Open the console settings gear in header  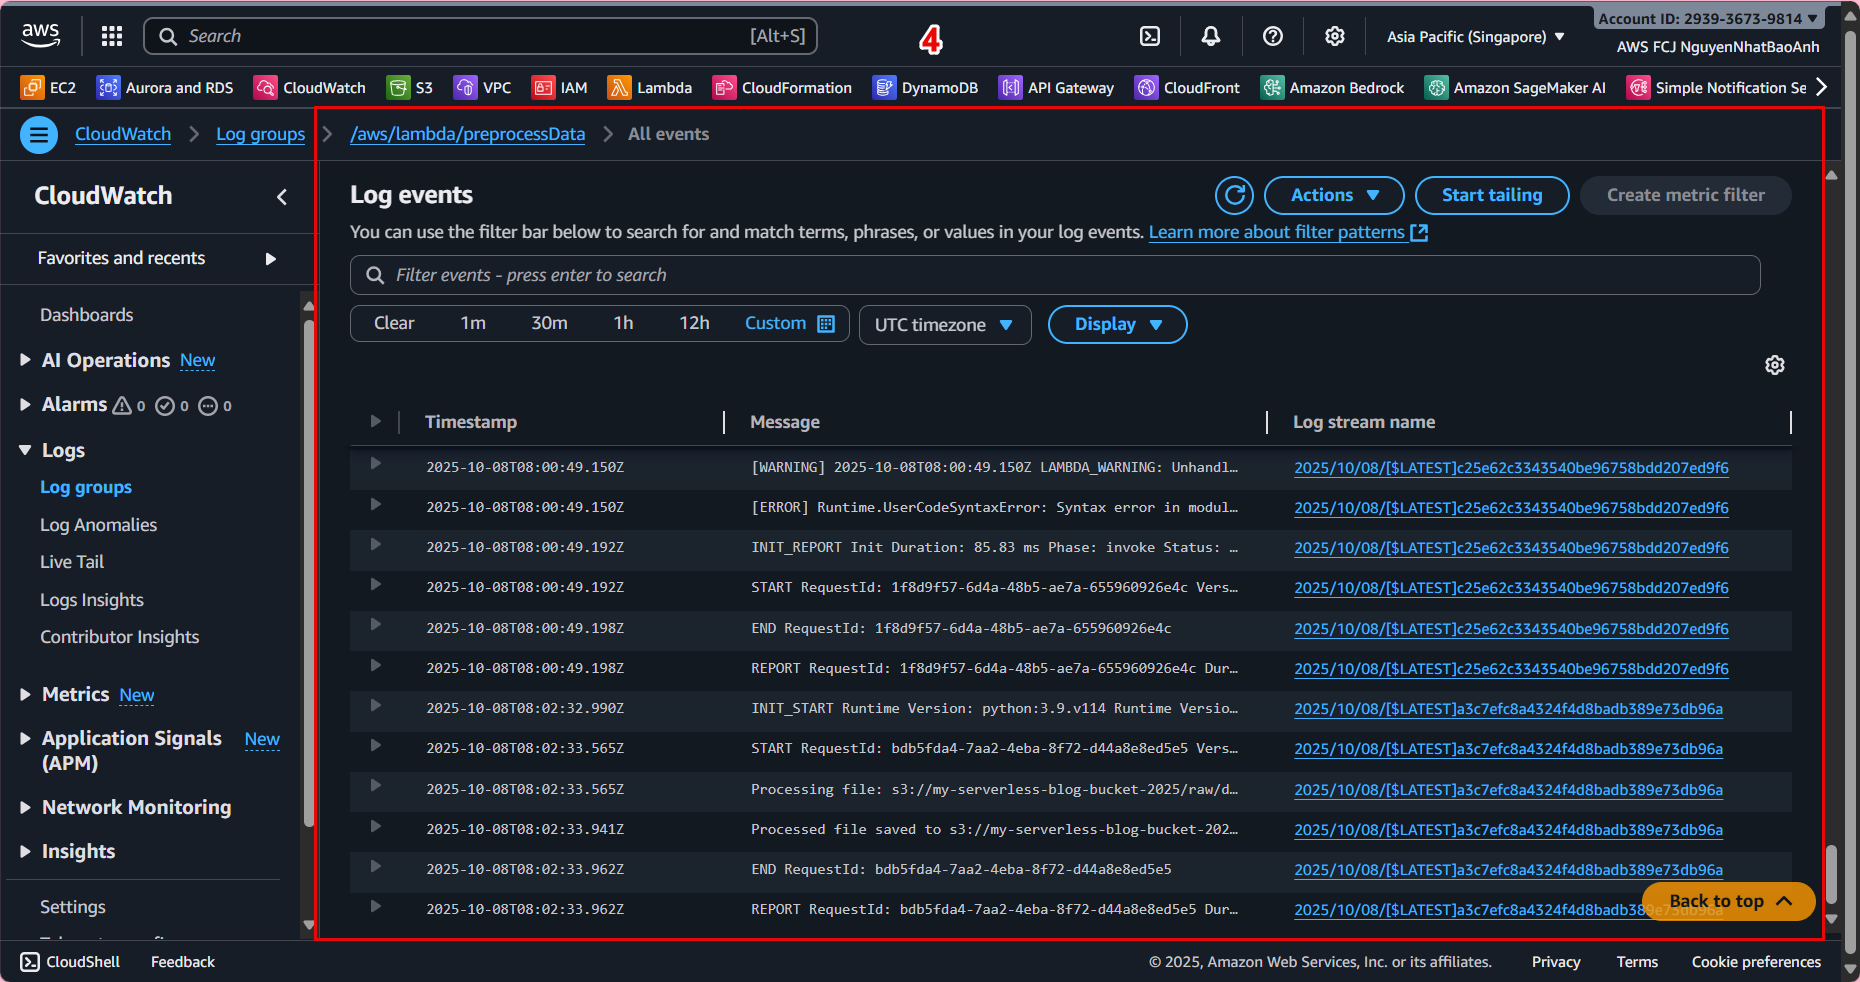[x=1335, y=36]
